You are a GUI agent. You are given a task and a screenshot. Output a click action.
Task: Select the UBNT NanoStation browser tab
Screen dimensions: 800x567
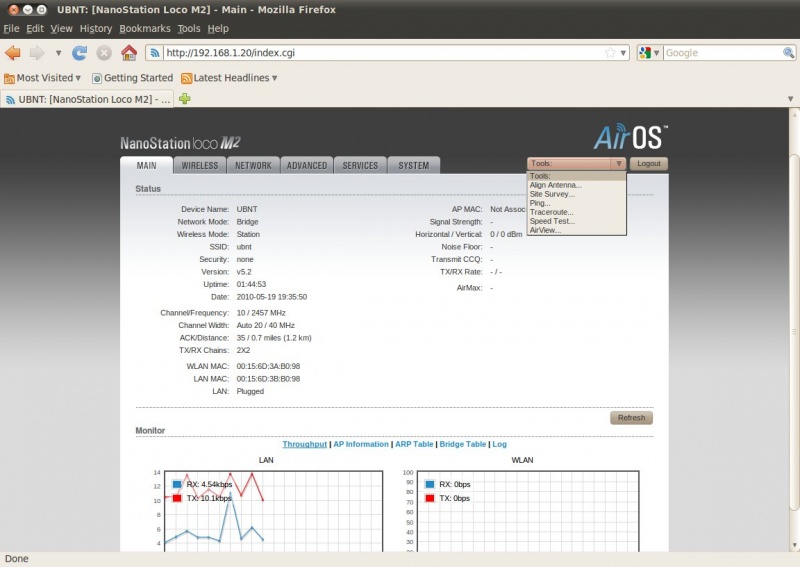pyautogui.click(x=87, y=99)
